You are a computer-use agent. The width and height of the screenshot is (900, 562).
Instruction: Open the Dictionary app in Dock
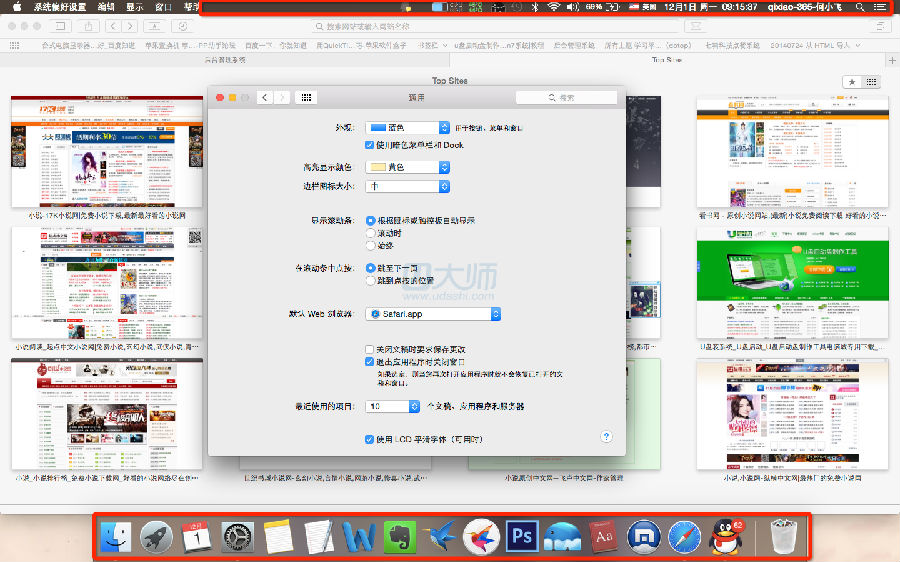point(604,537)
